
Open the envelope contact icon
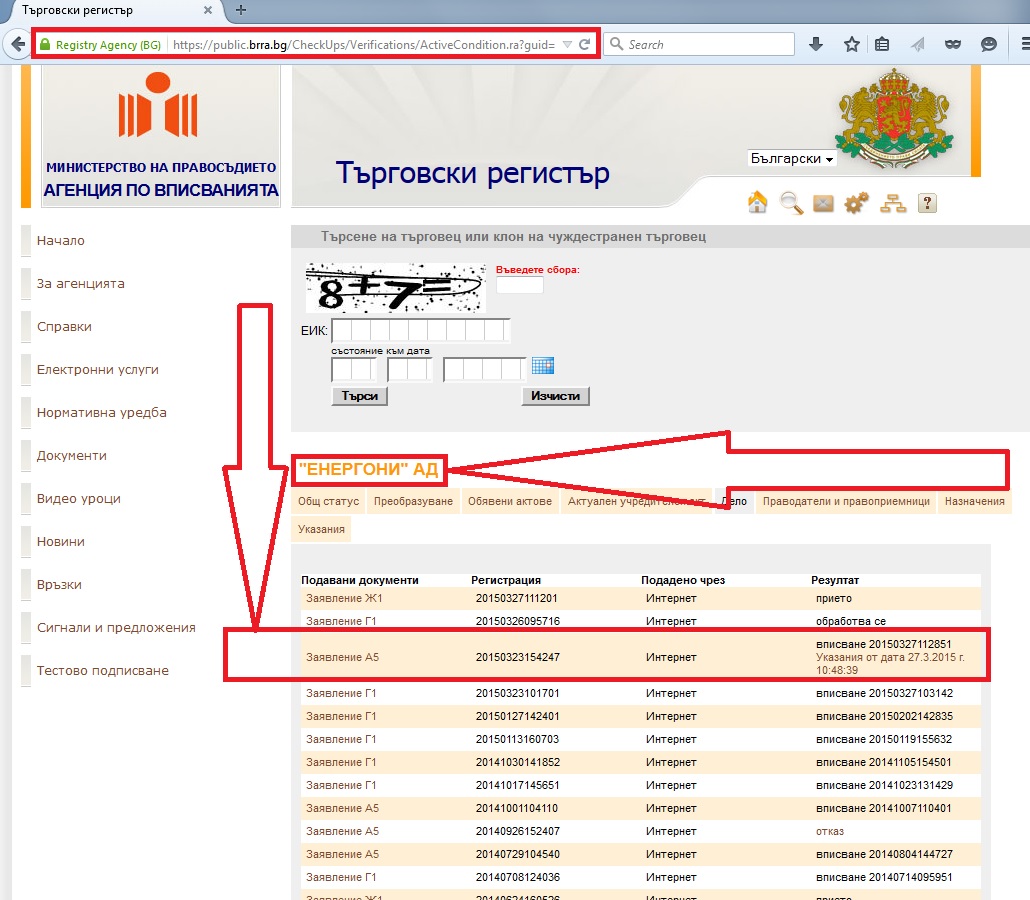[x=823, y=204]
